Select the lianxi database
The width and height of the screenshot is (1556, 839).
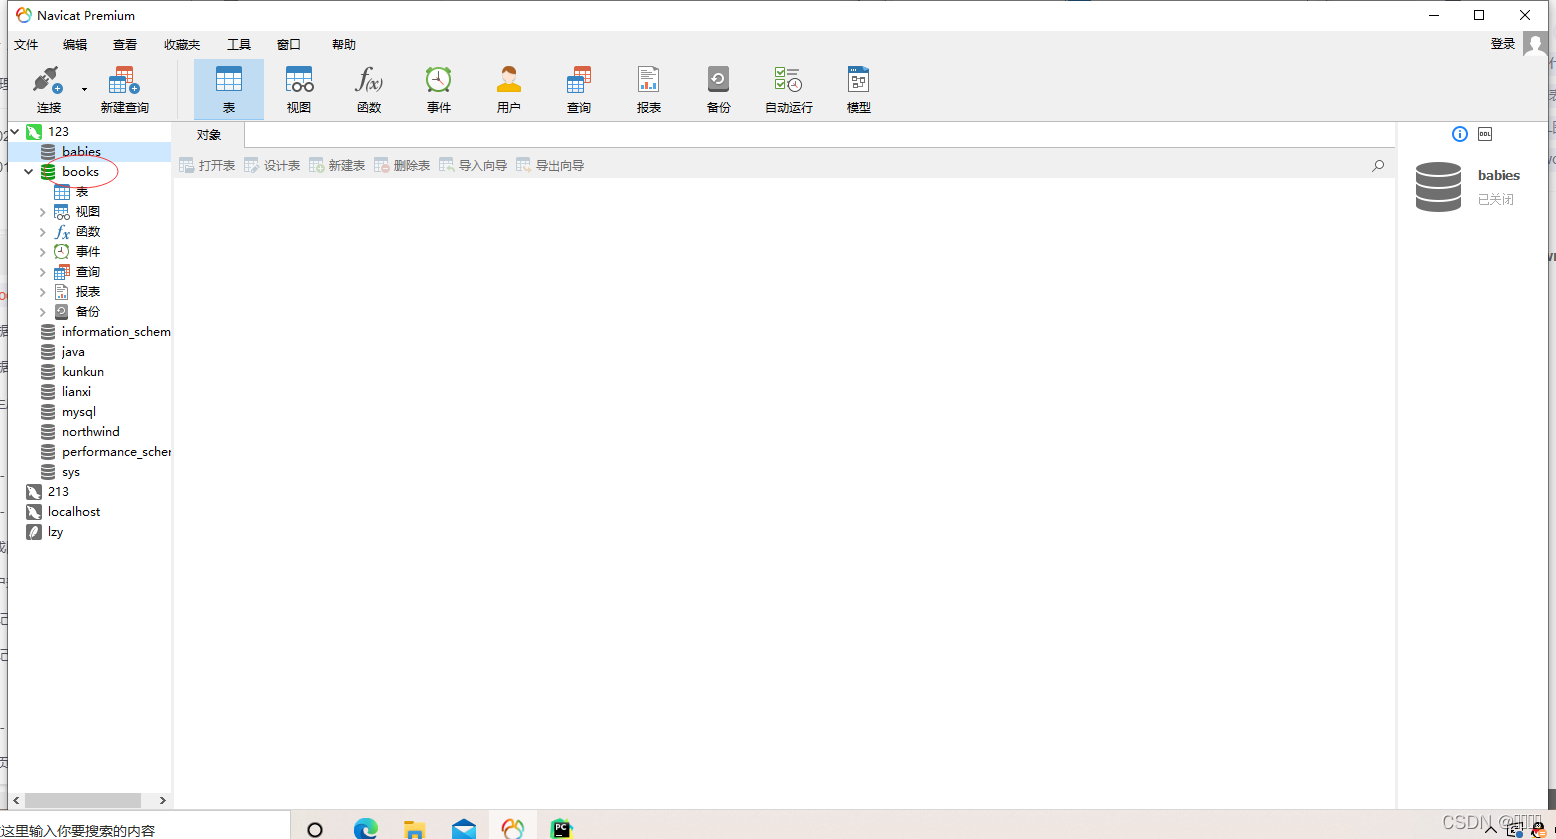(76, 392)
